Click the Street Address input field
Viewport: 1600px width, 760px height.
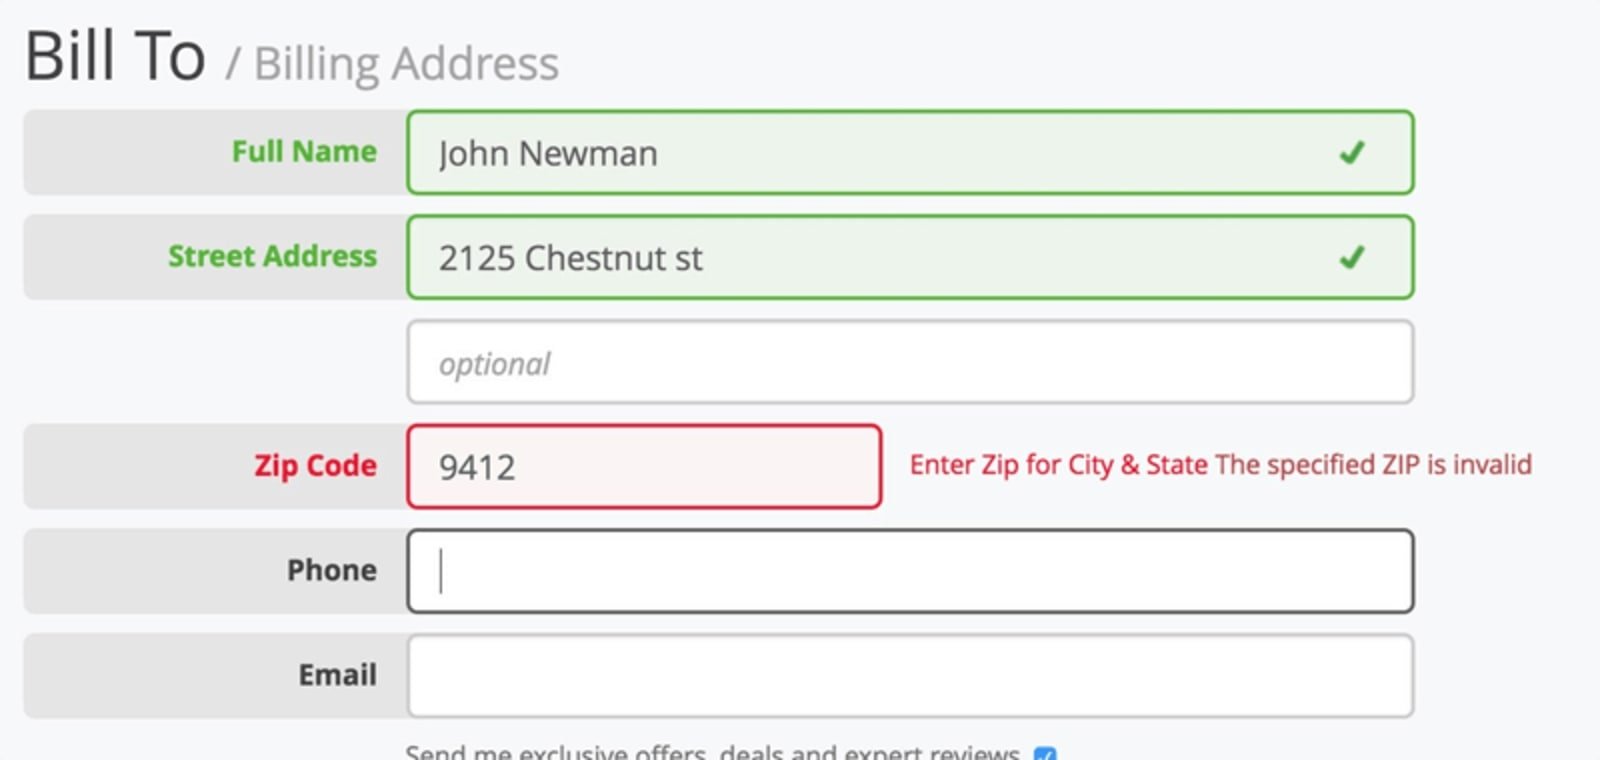coord(910,257)
